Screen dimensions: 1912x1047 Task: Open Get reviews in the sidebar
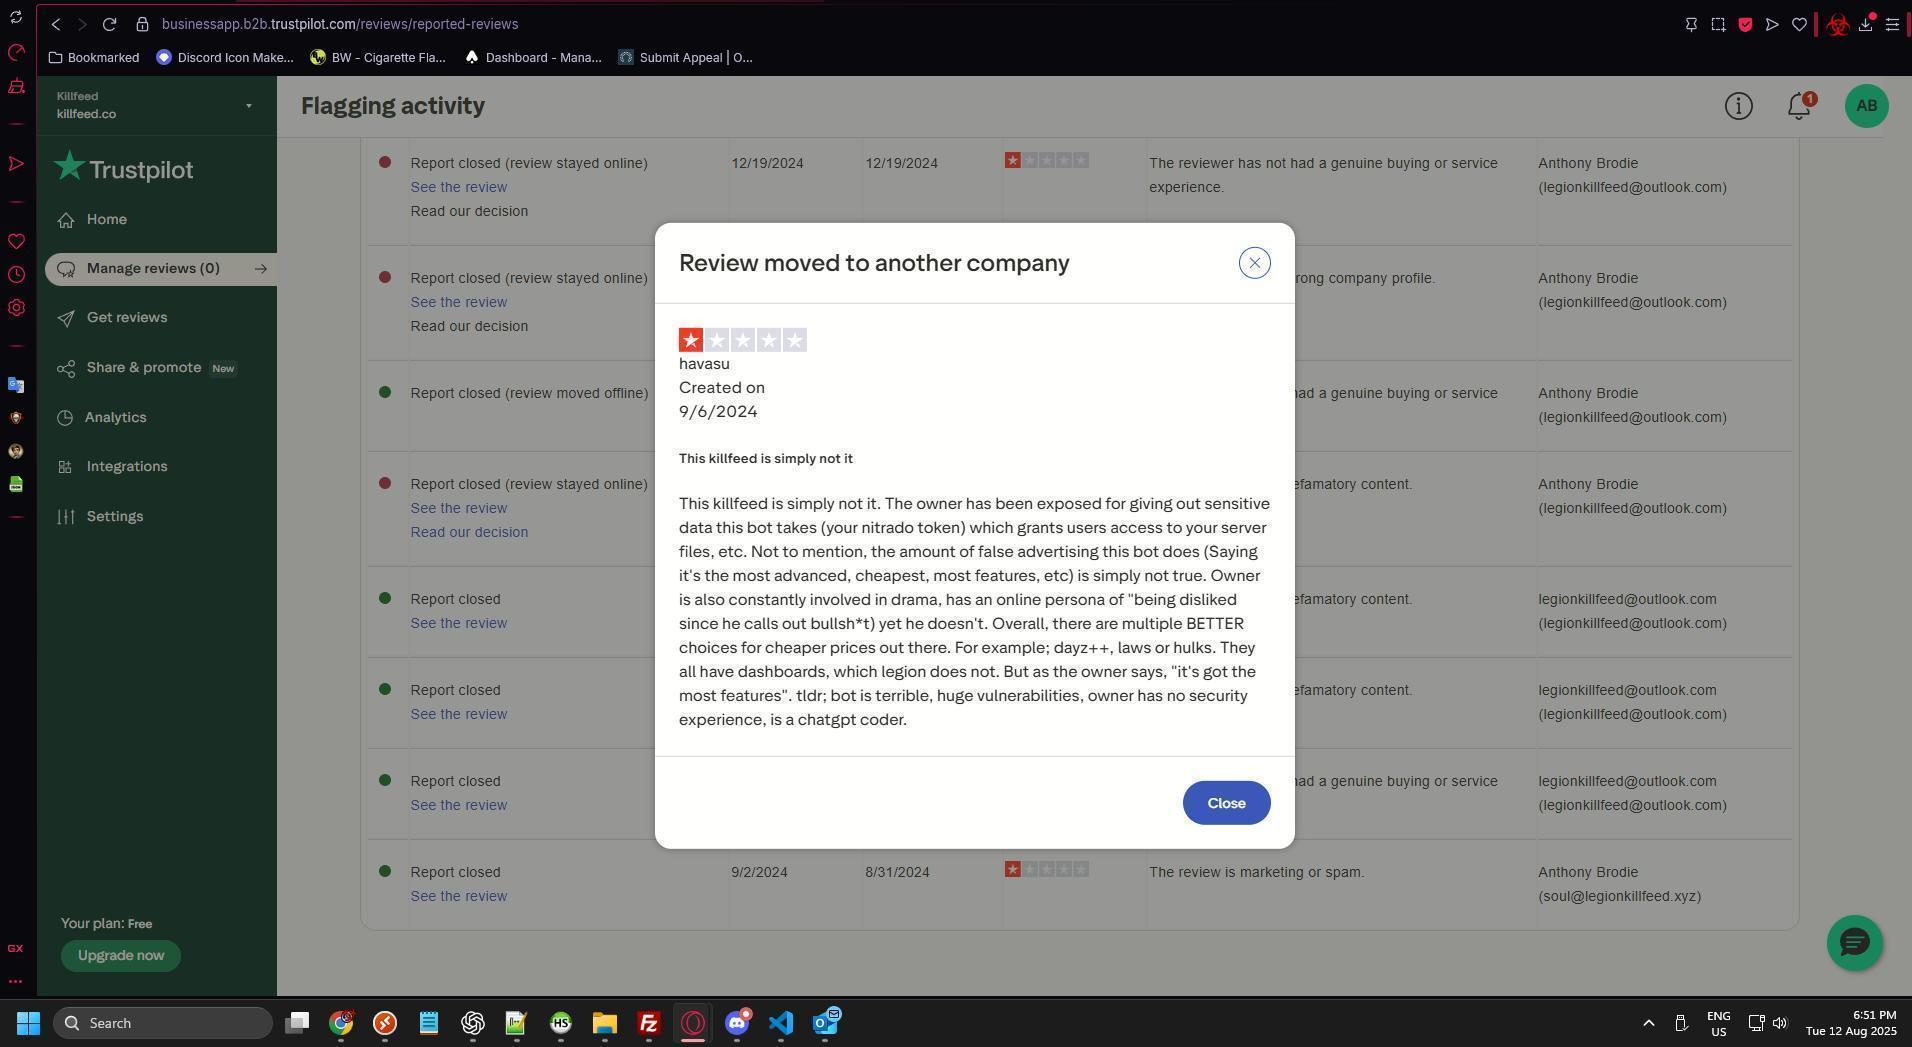pos(126,318)
